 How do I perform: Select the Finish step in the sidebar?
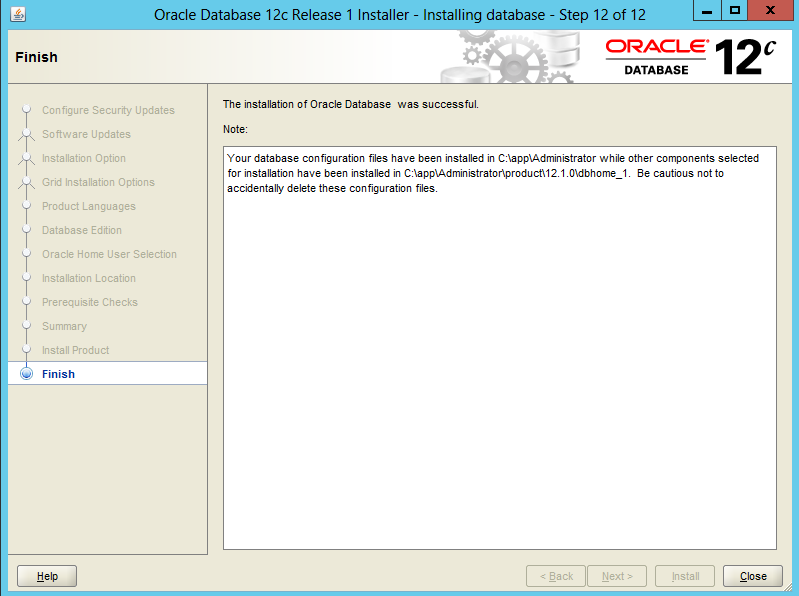[108, 373]
